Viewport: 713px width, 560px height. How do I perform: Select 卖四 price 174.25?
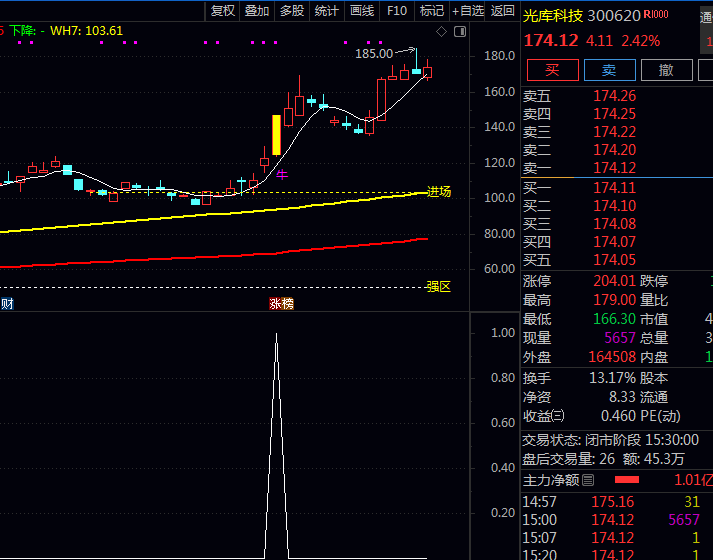614,114
